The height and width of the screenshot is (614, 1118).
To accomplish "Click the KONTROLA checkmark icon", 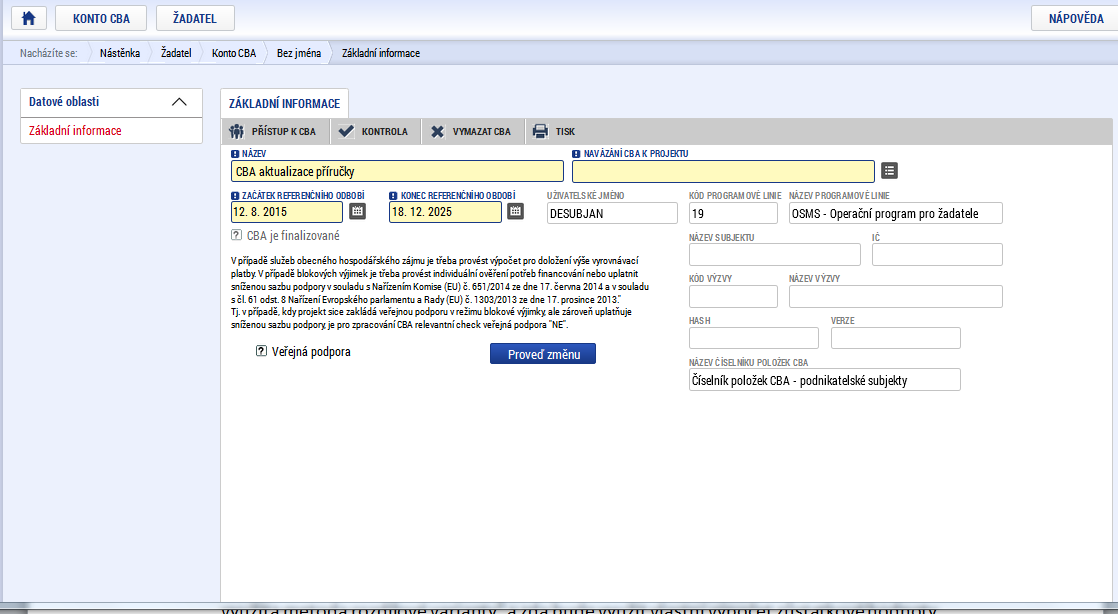I will click(x=346, y=131).
